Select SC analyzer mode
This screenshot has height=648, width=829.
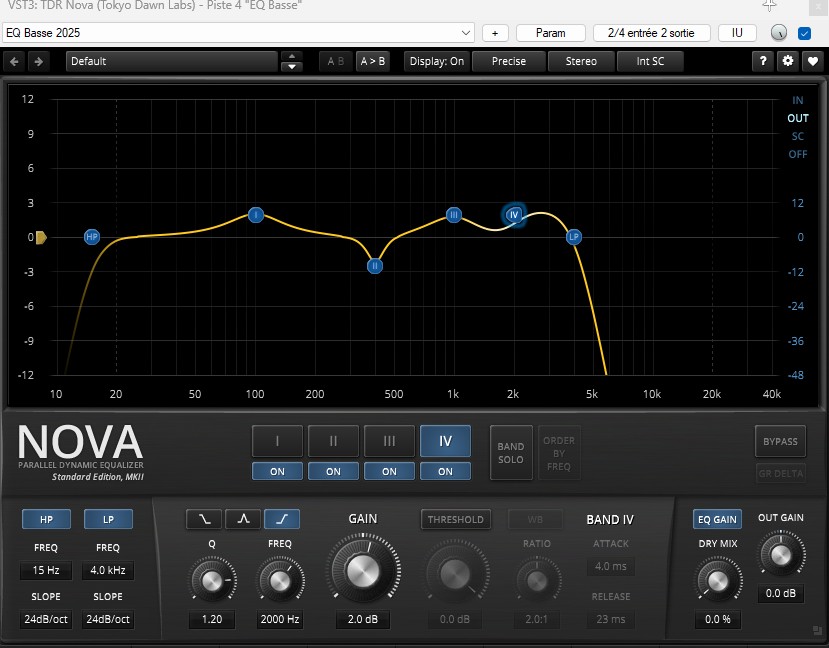pyautogui.click(x=797, y=136)
